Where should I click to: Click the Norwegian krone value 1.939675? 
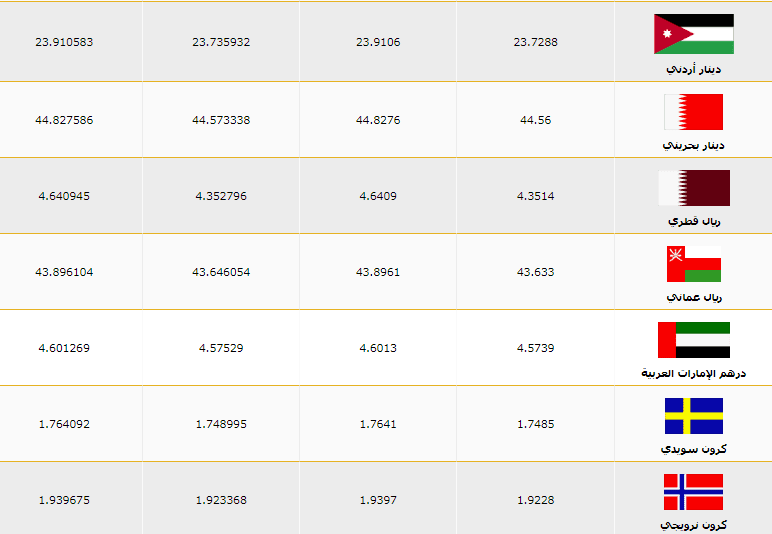(x=64, y=500)
